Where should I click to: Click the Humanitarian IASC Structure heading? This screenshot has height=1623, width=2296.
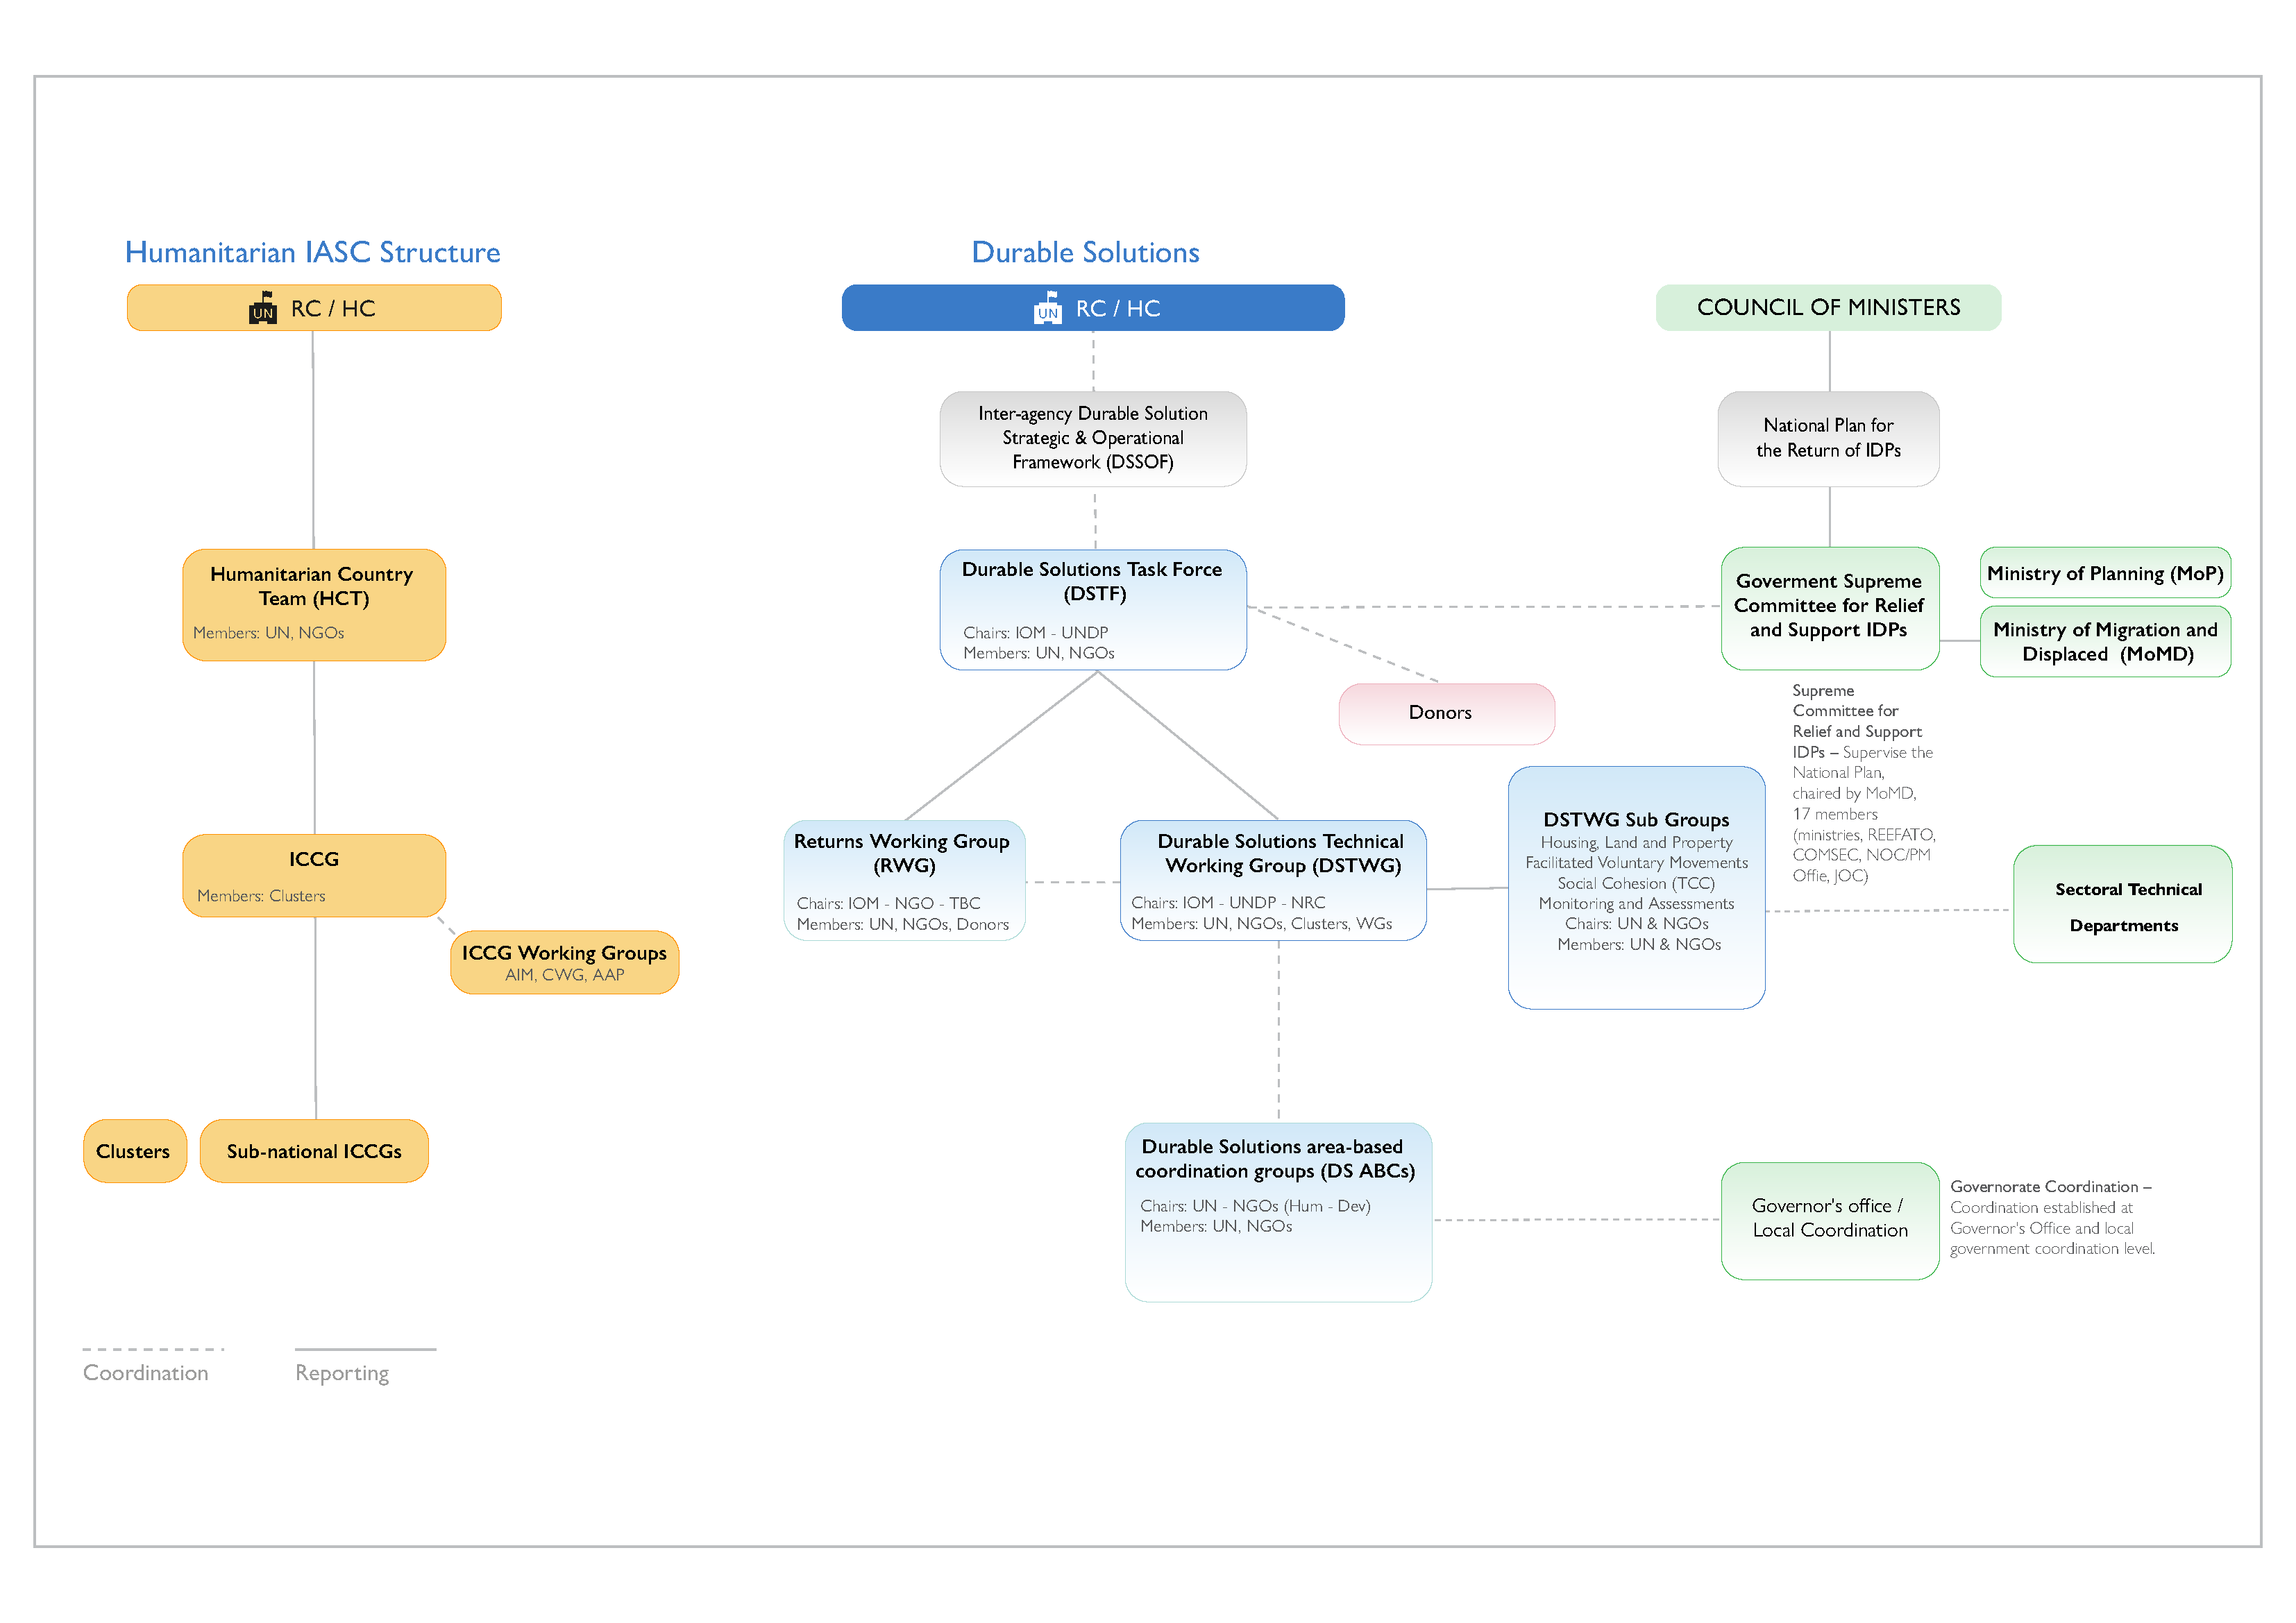click(x=312, y=252)
